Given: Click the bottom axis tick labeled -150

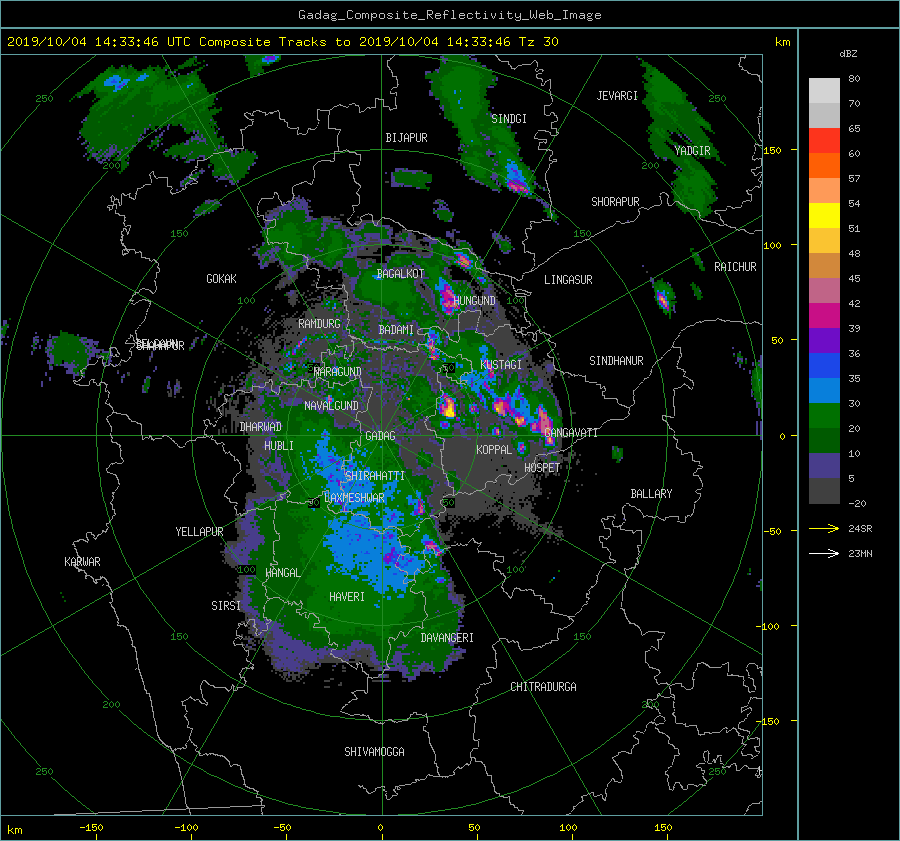Looking at the screenshot, I should (91, 828).
